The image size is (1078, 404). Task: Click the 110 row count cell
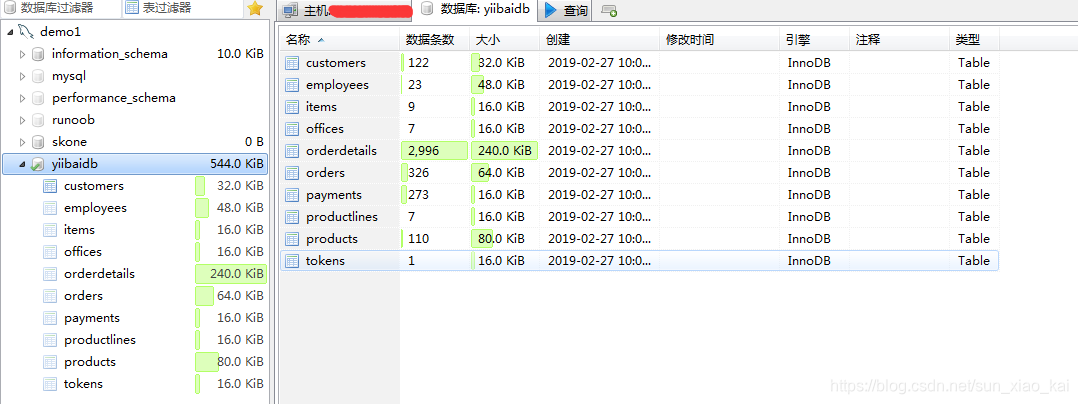434,238
